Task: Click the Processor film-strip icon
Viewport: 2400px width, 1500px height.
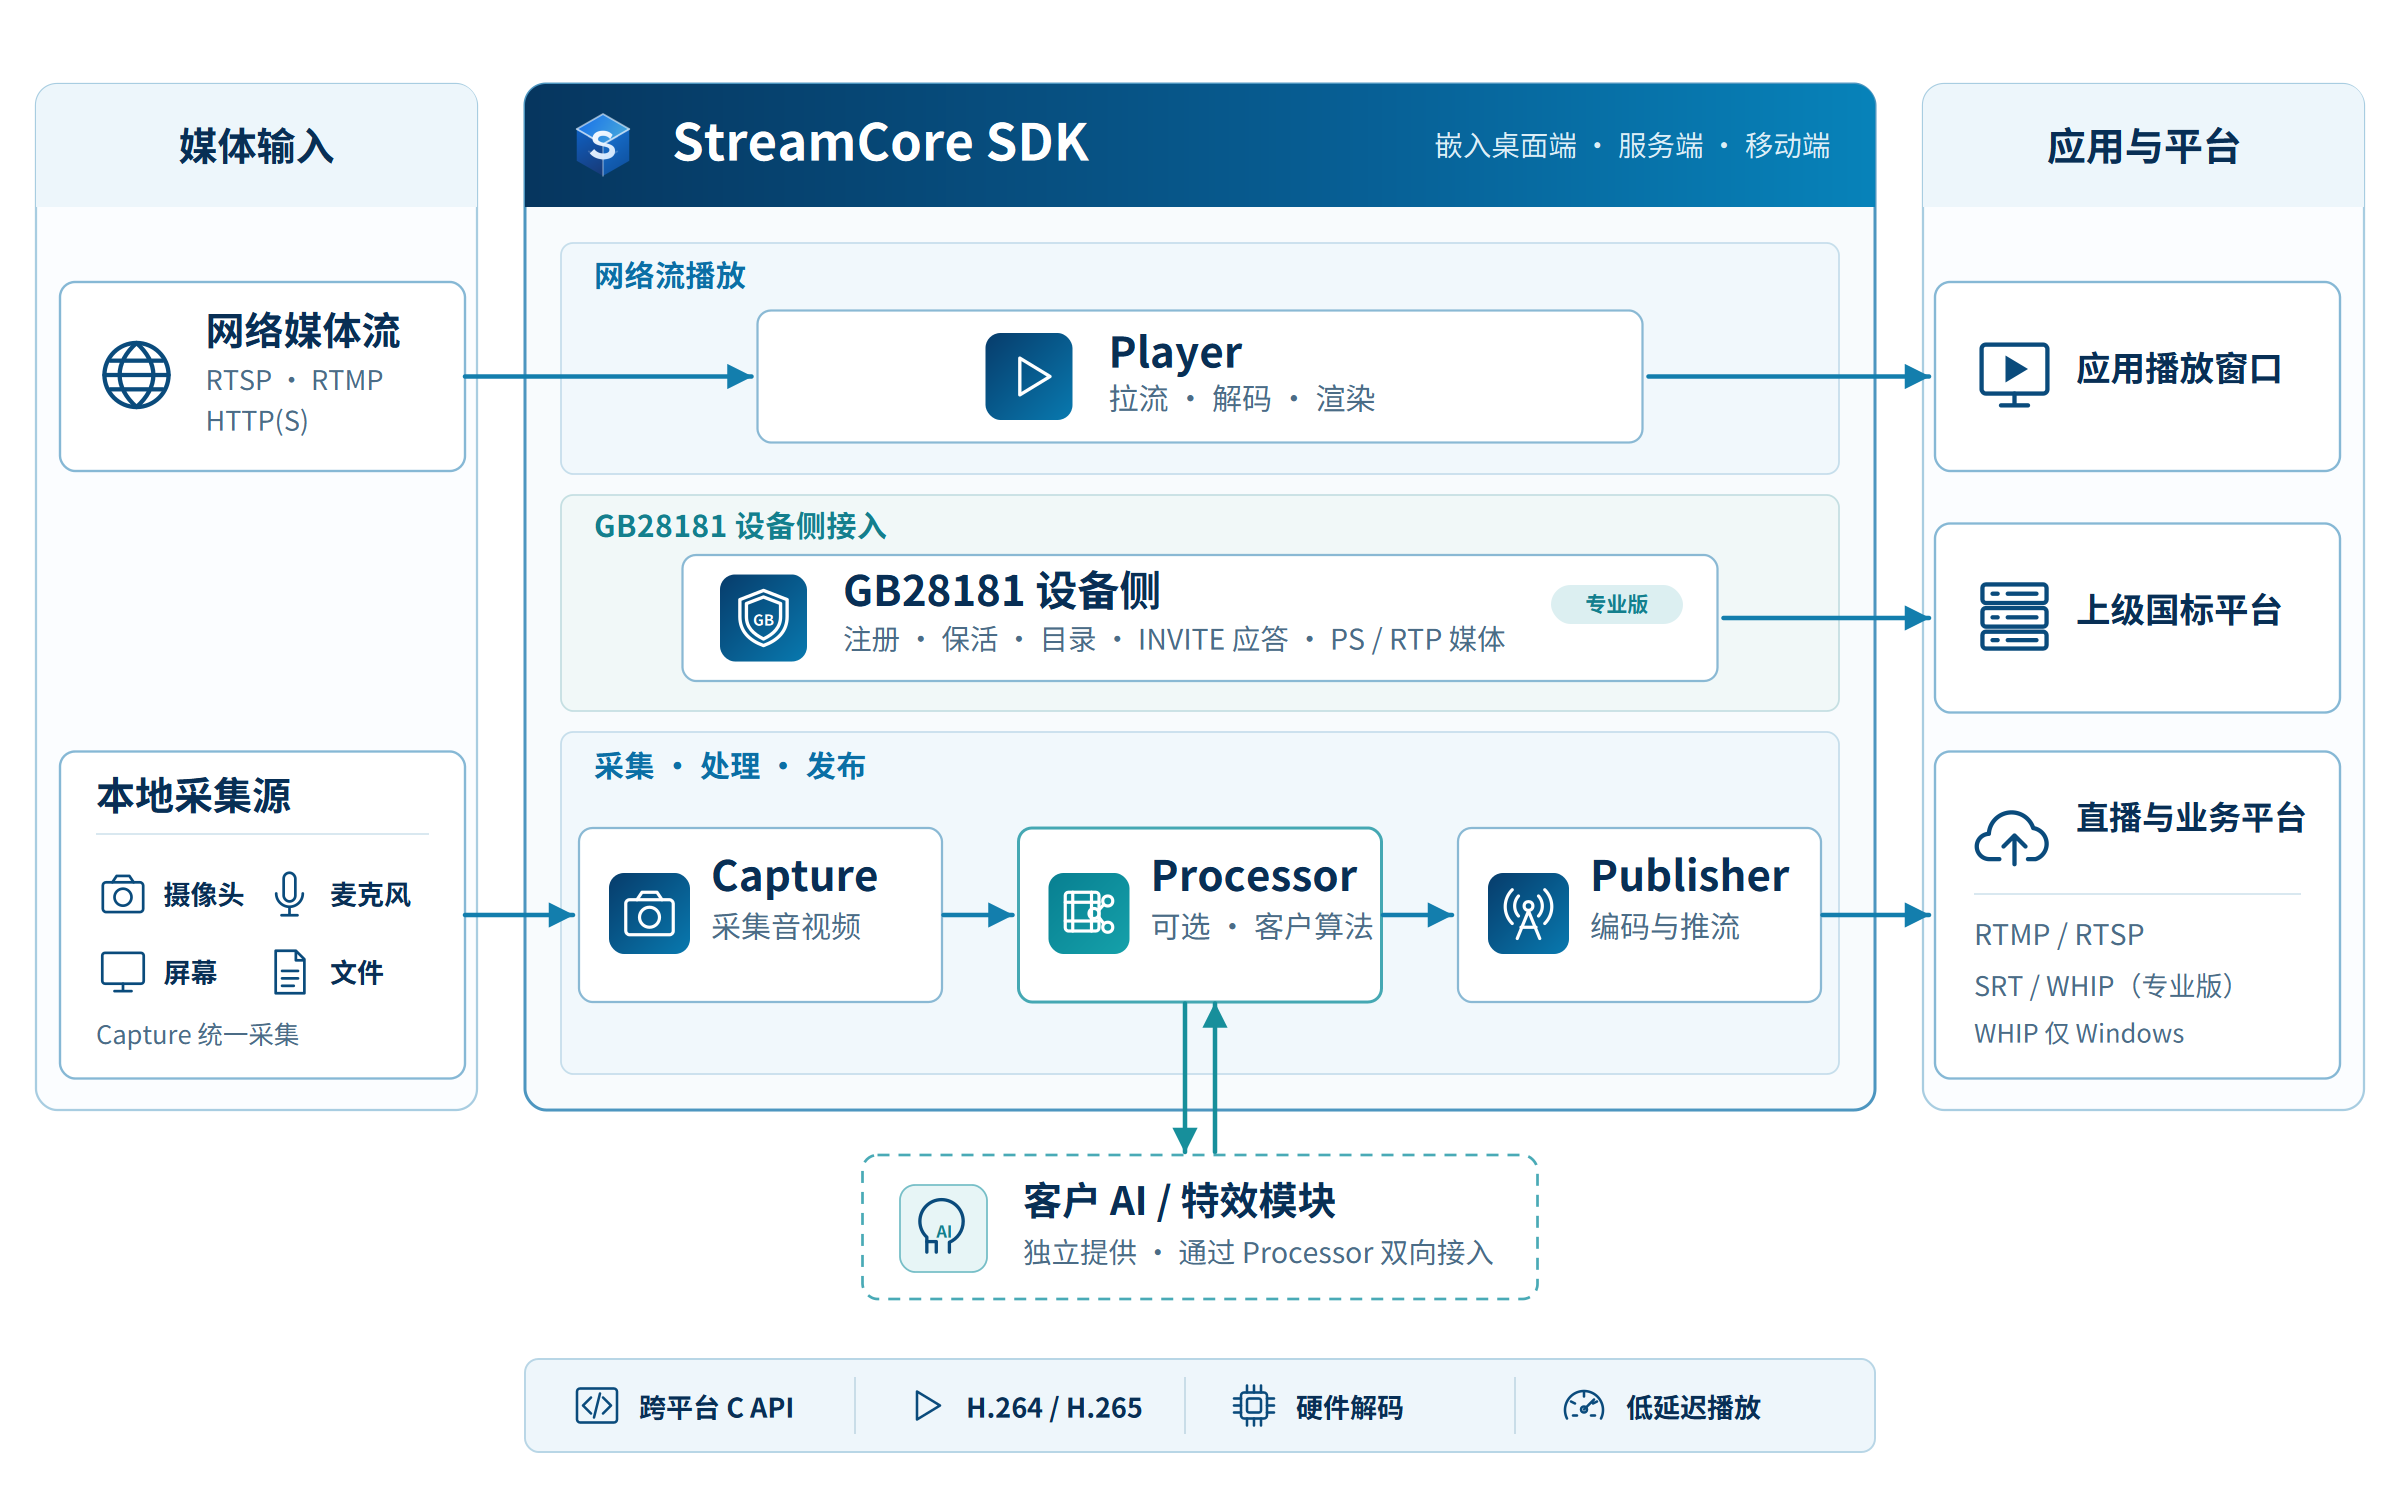Action: coord(1089,913)
